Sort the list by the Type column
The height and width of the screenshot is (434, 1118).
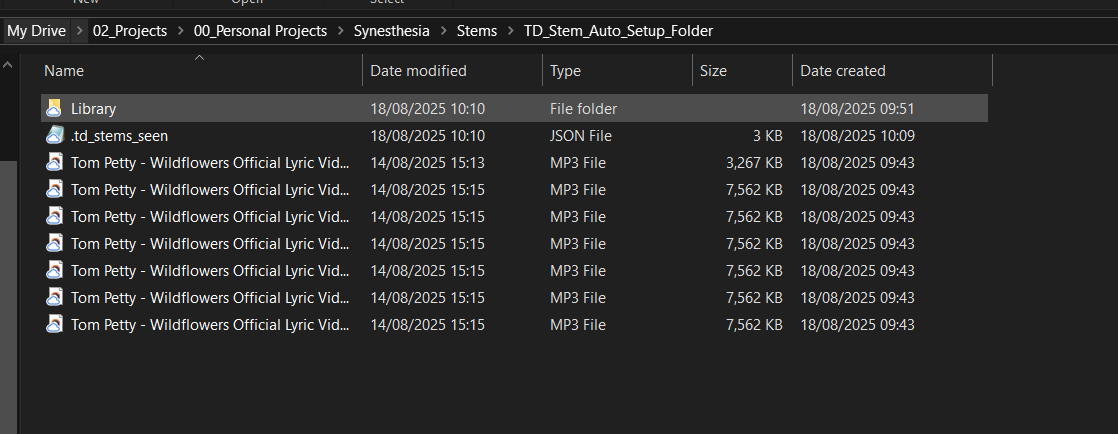pyautogui.click(x=565, y=71)
